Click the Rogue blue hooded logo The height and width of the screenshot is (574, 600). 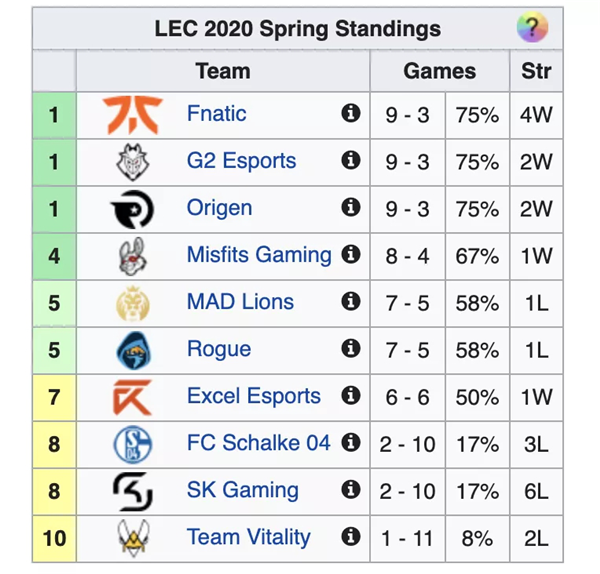(x=133, y=350)
